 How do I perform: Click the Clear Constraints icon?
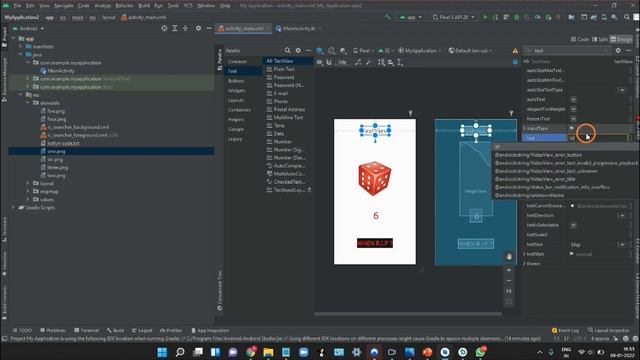pos(358,62)
